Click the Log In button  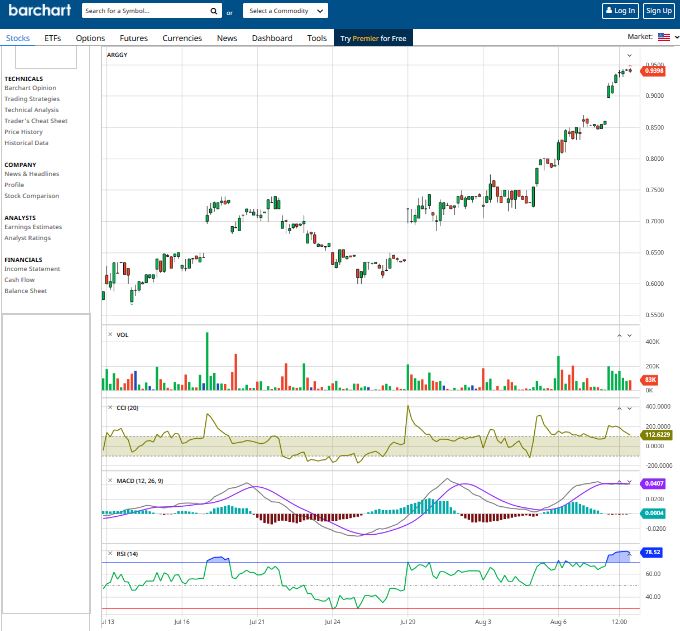click(620, 11)
